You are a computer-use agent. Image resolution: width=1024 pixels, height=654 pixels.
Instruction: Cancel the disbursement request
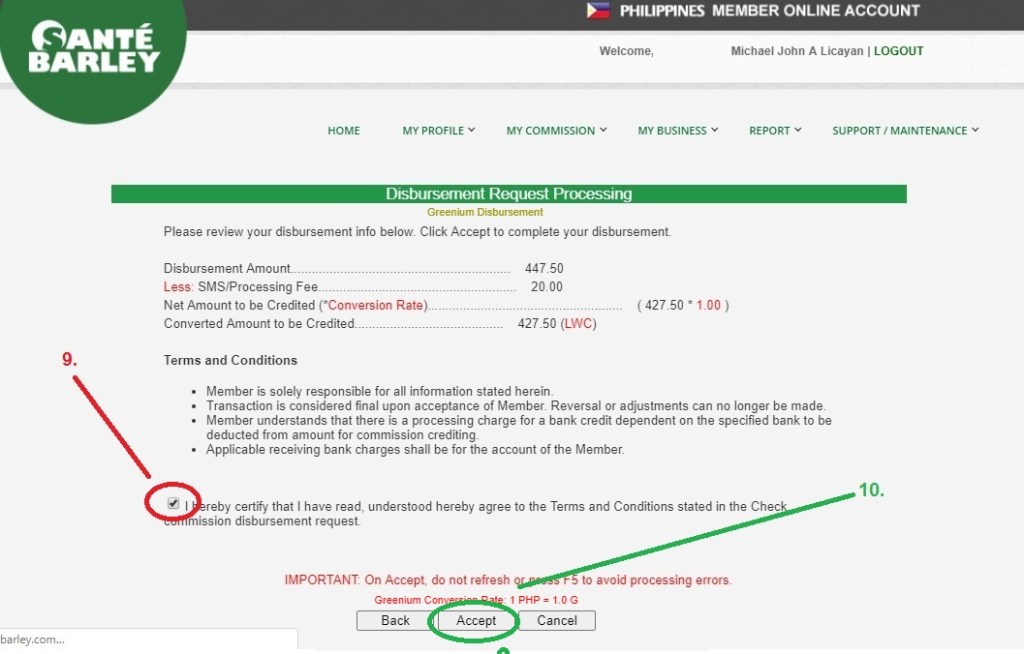tap(557, 620)
